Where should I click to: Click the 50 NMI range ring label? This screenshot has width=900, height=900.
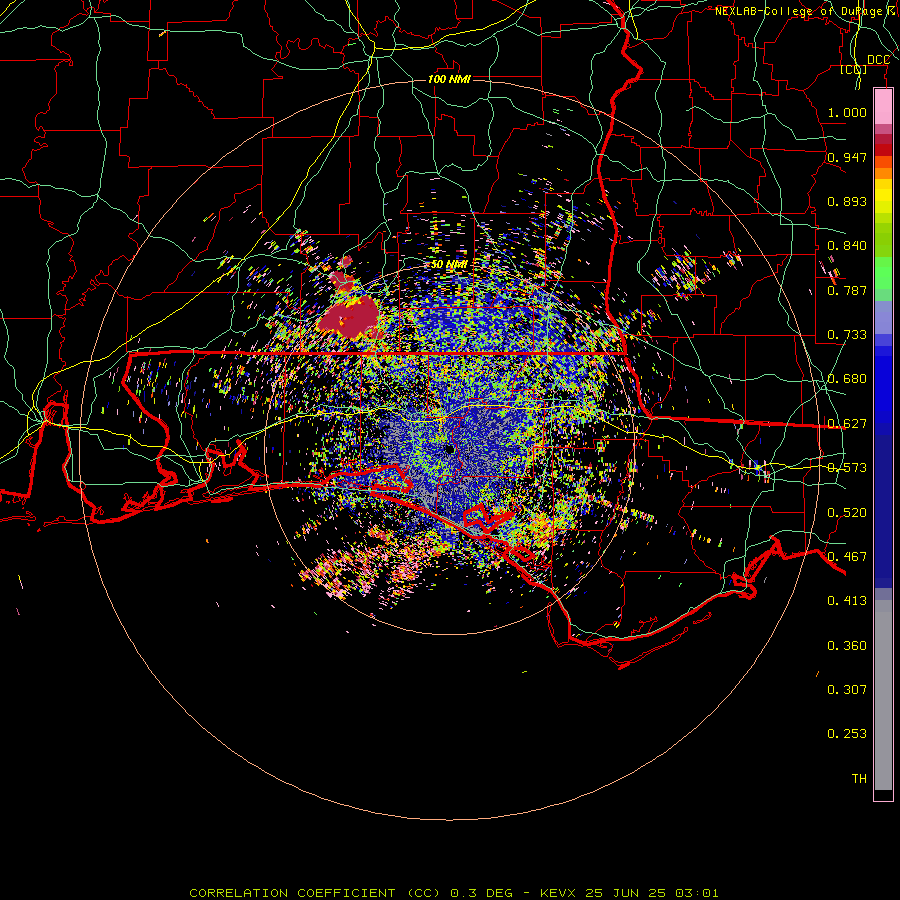point(449,264)
